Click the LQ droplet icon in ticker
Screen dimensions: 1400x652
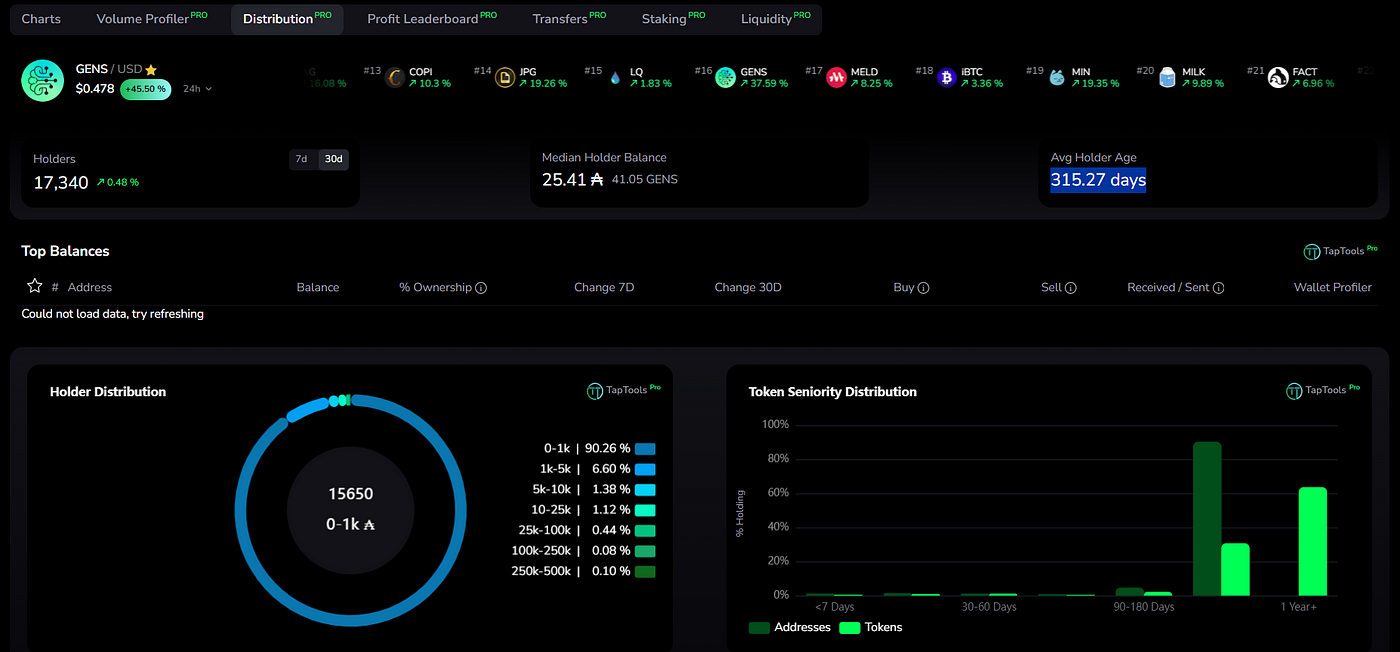[x=615, y=77]
